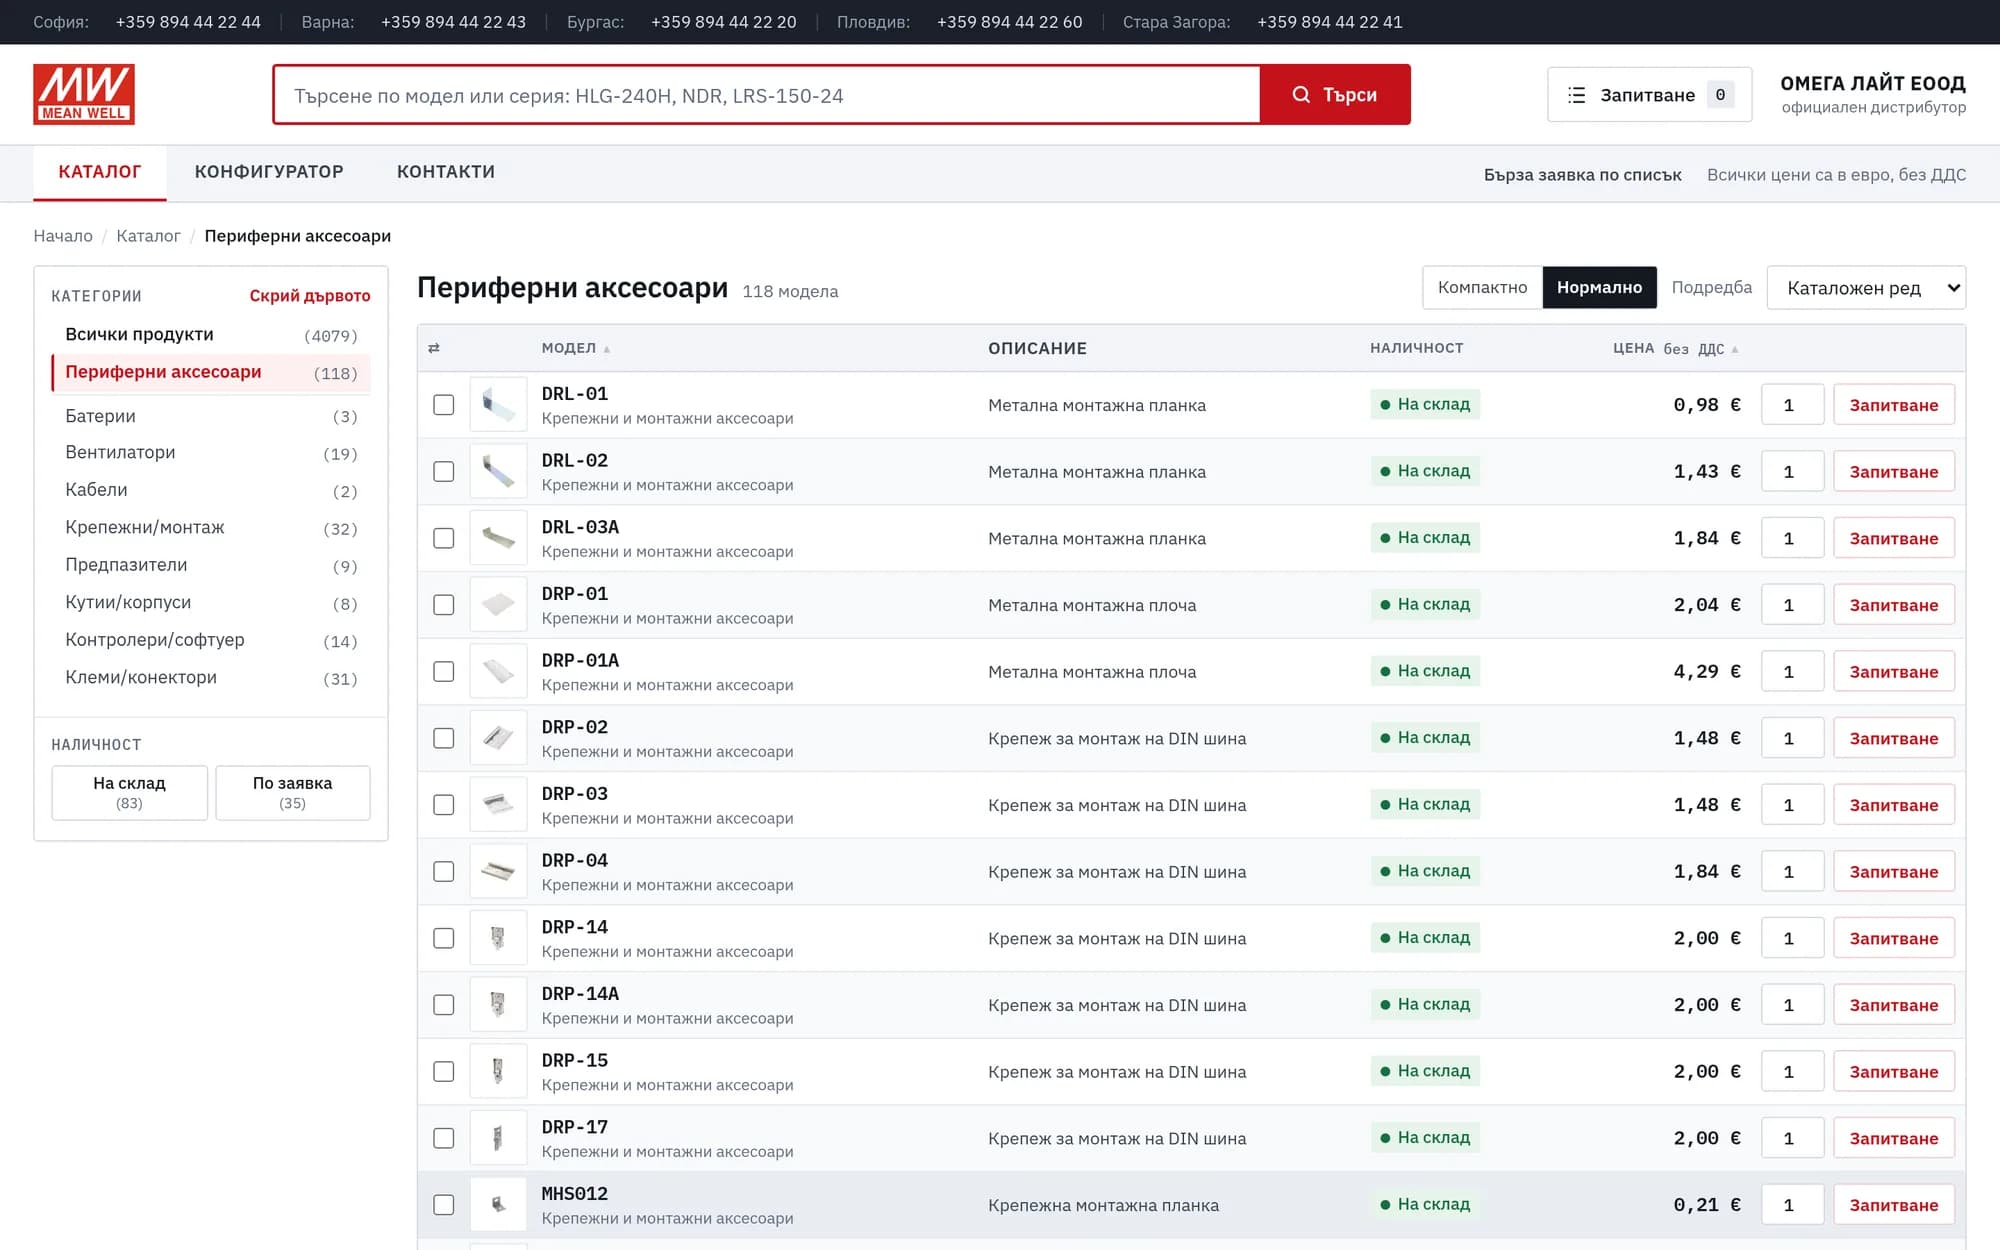Open the Конфигуратор tab

pos(269,172)
